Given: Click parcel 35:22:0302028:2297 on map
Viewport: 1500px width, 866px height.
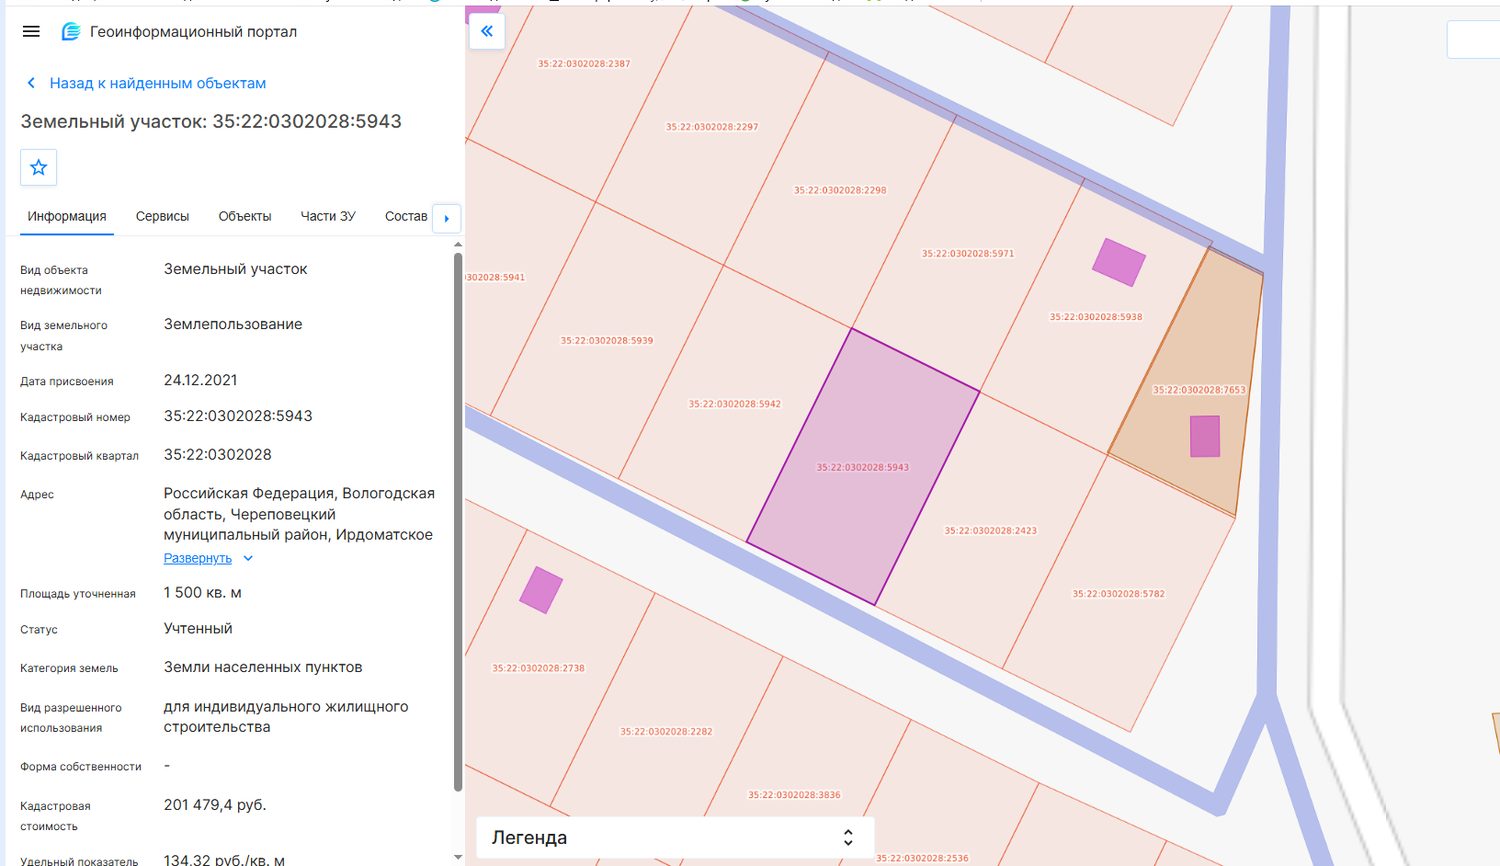Looking at the screenshot, I should pyautogui.click(x=712, y=127).
